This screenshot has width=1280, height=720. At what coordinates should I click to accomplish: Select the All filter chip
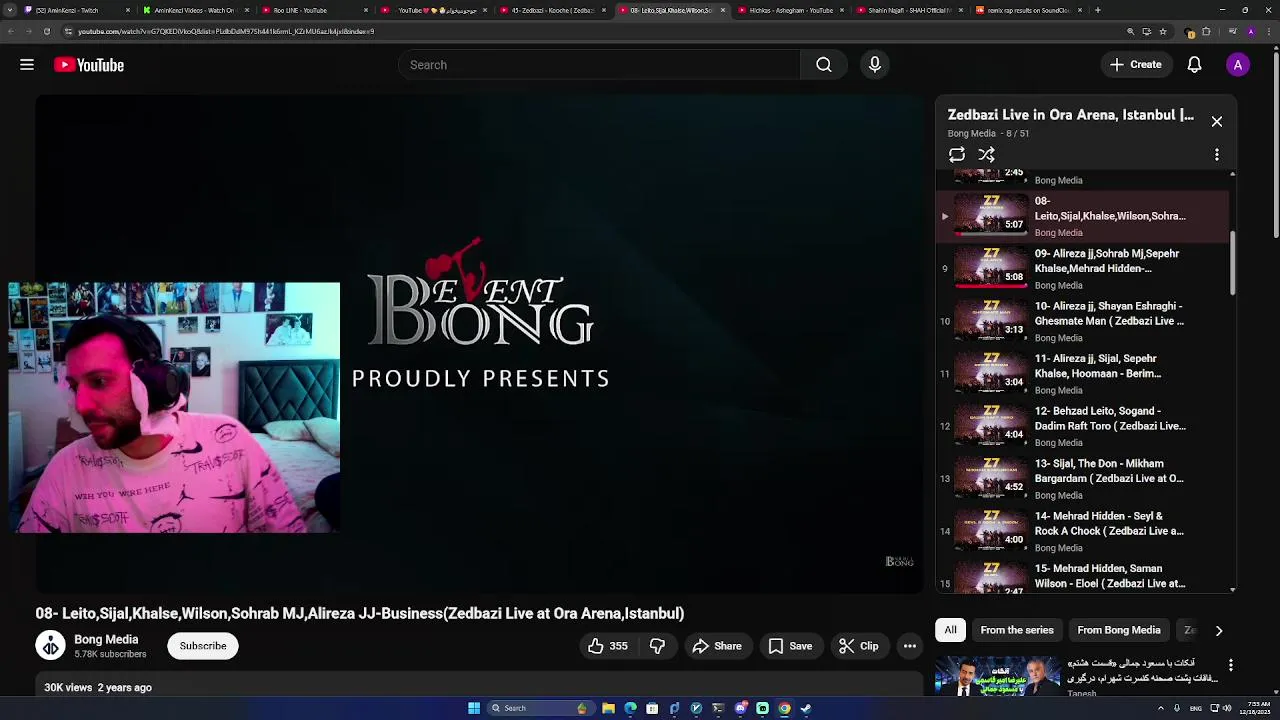tap(950, 630)
